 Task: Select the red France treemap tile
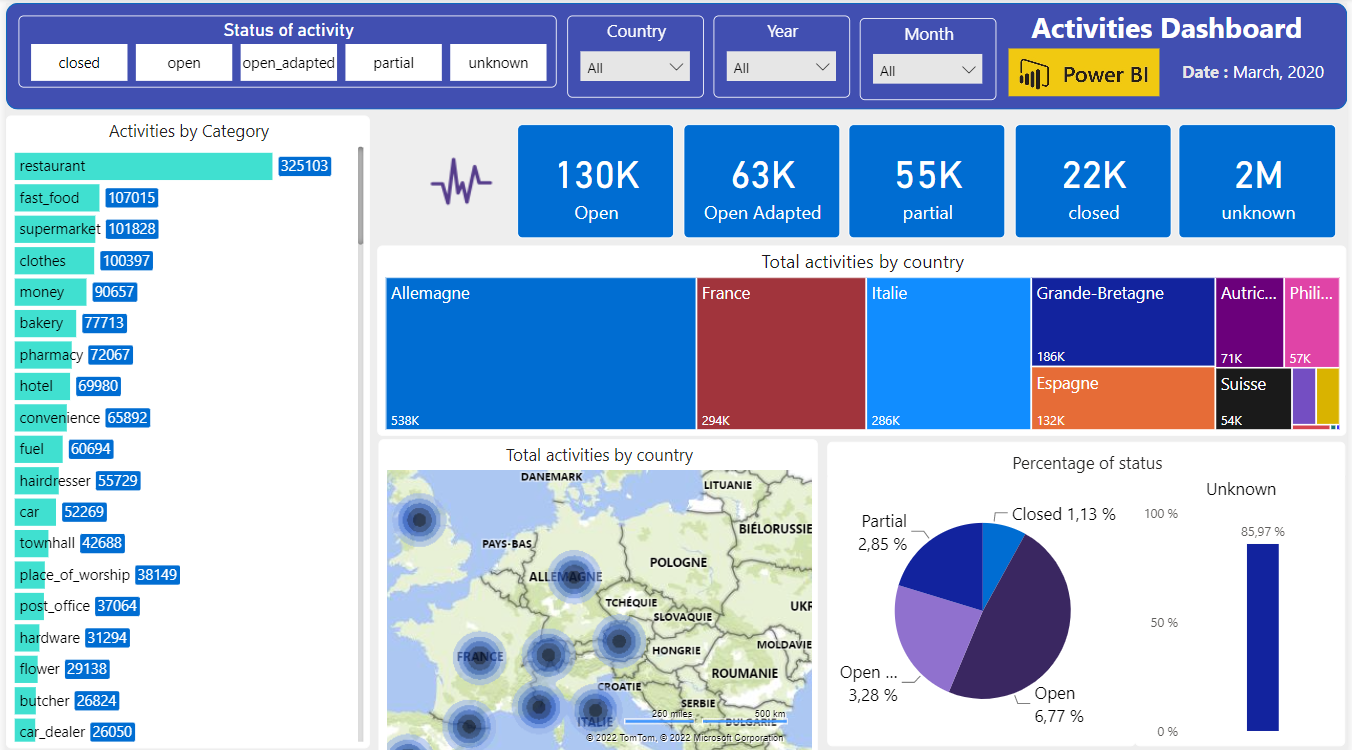[x=781, y=354]
